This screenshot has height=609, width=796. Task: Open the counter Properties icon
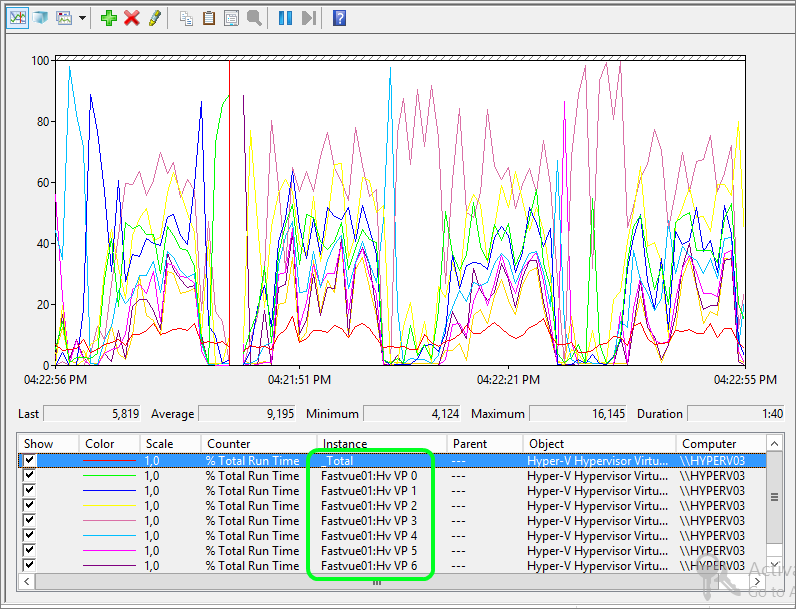tap(231, 18)
